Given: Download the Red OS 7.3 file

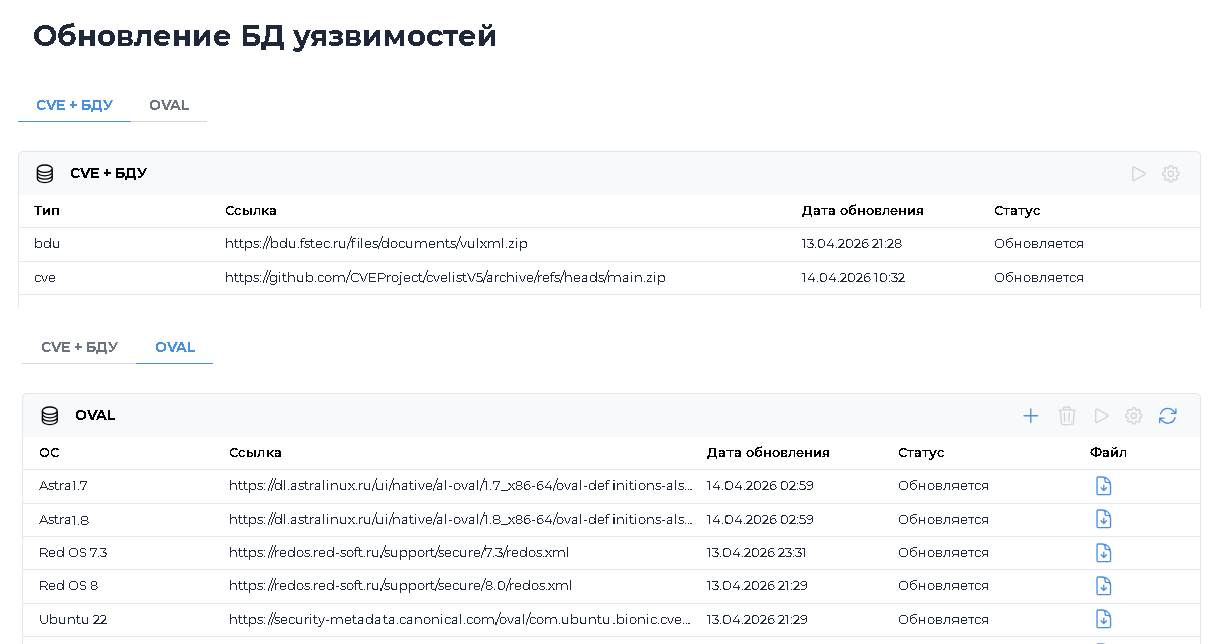Looking at the screenshot, I should [x=1103, y=552].
